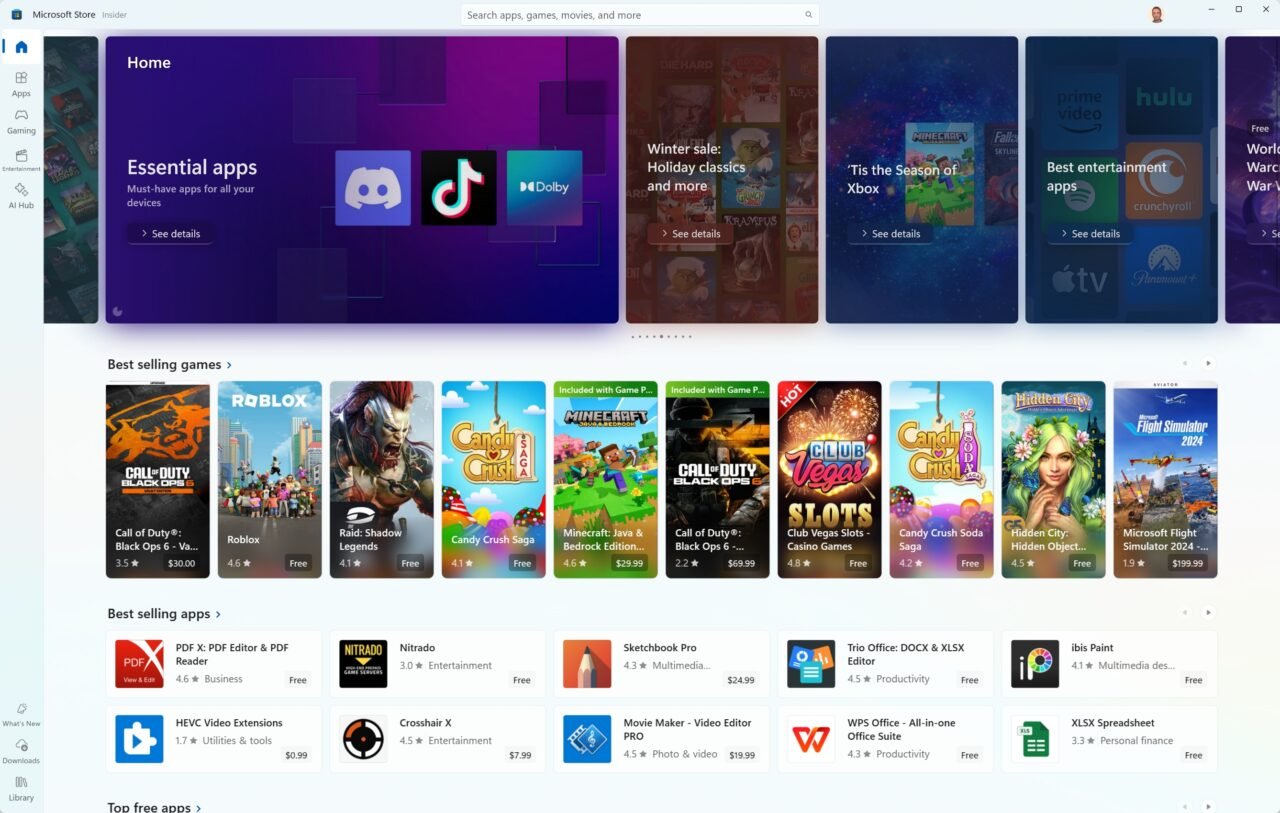Open your account profile picture

pos(1156,13)
